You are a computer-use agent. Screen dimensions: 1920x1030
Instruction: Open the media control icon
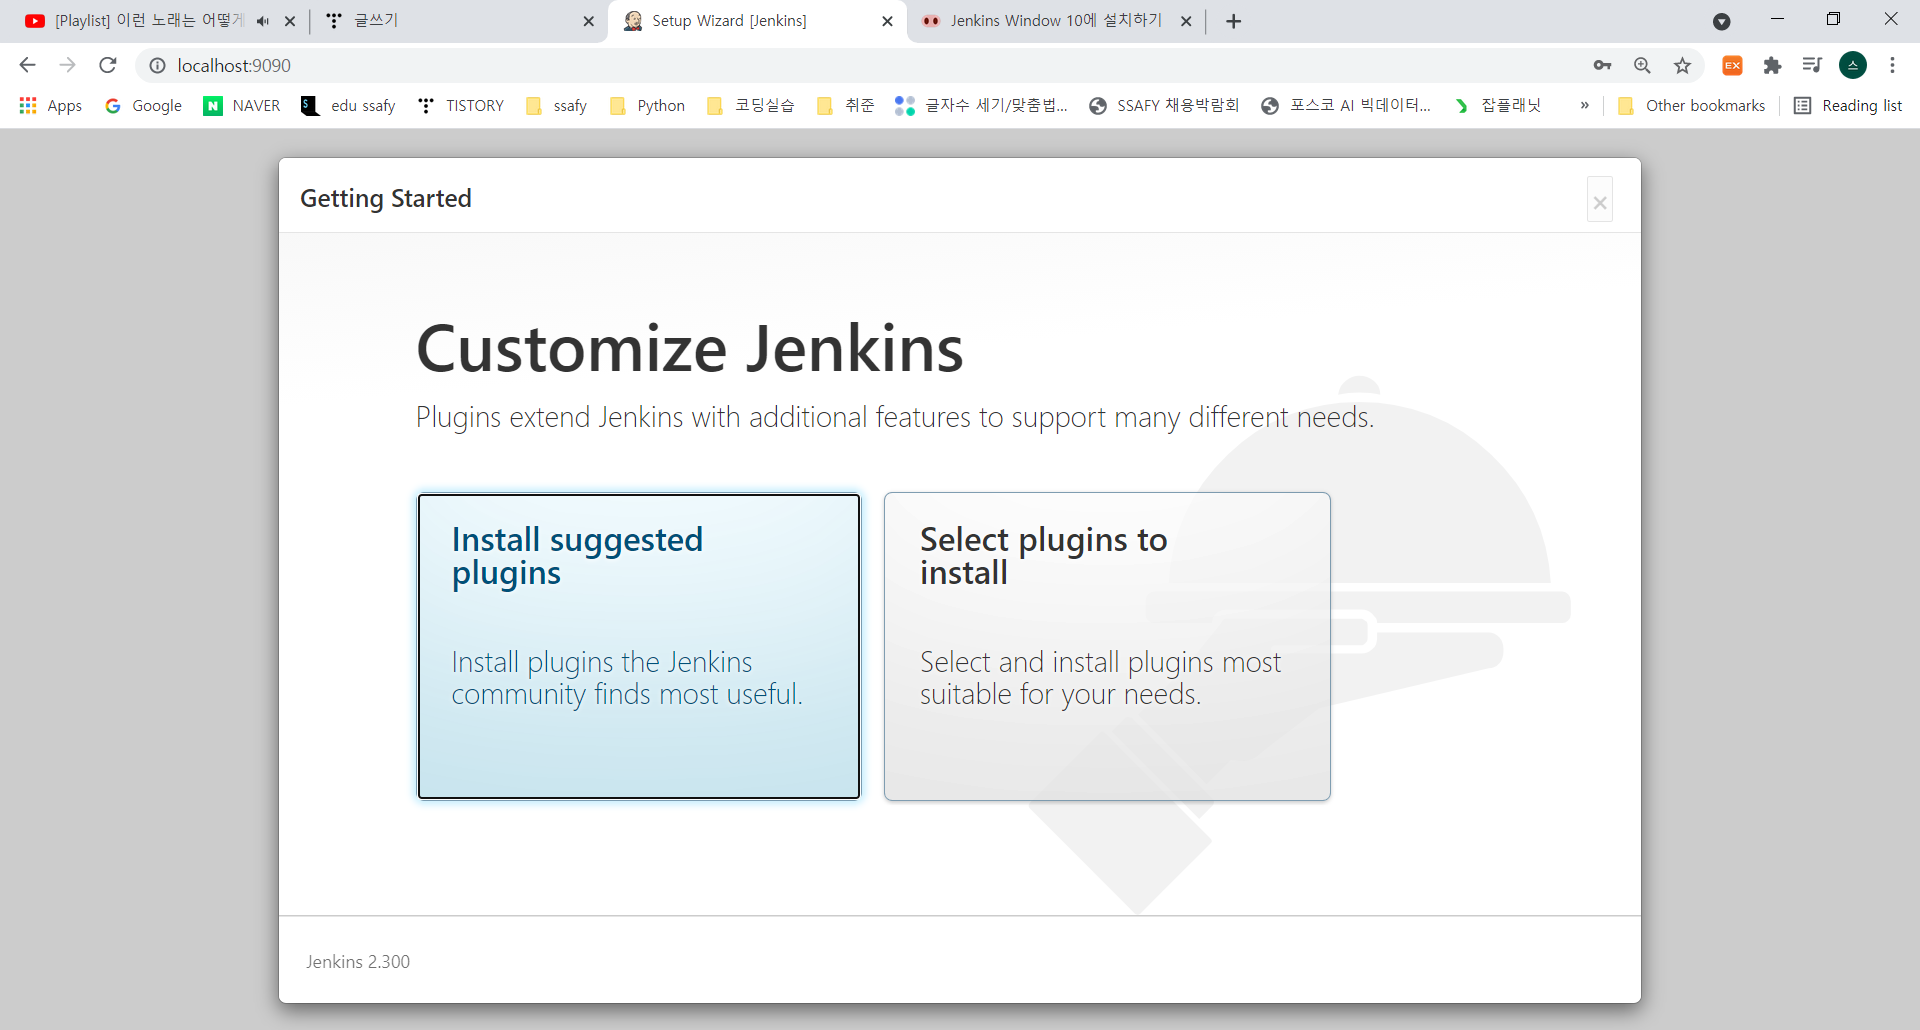(1812, 65)
